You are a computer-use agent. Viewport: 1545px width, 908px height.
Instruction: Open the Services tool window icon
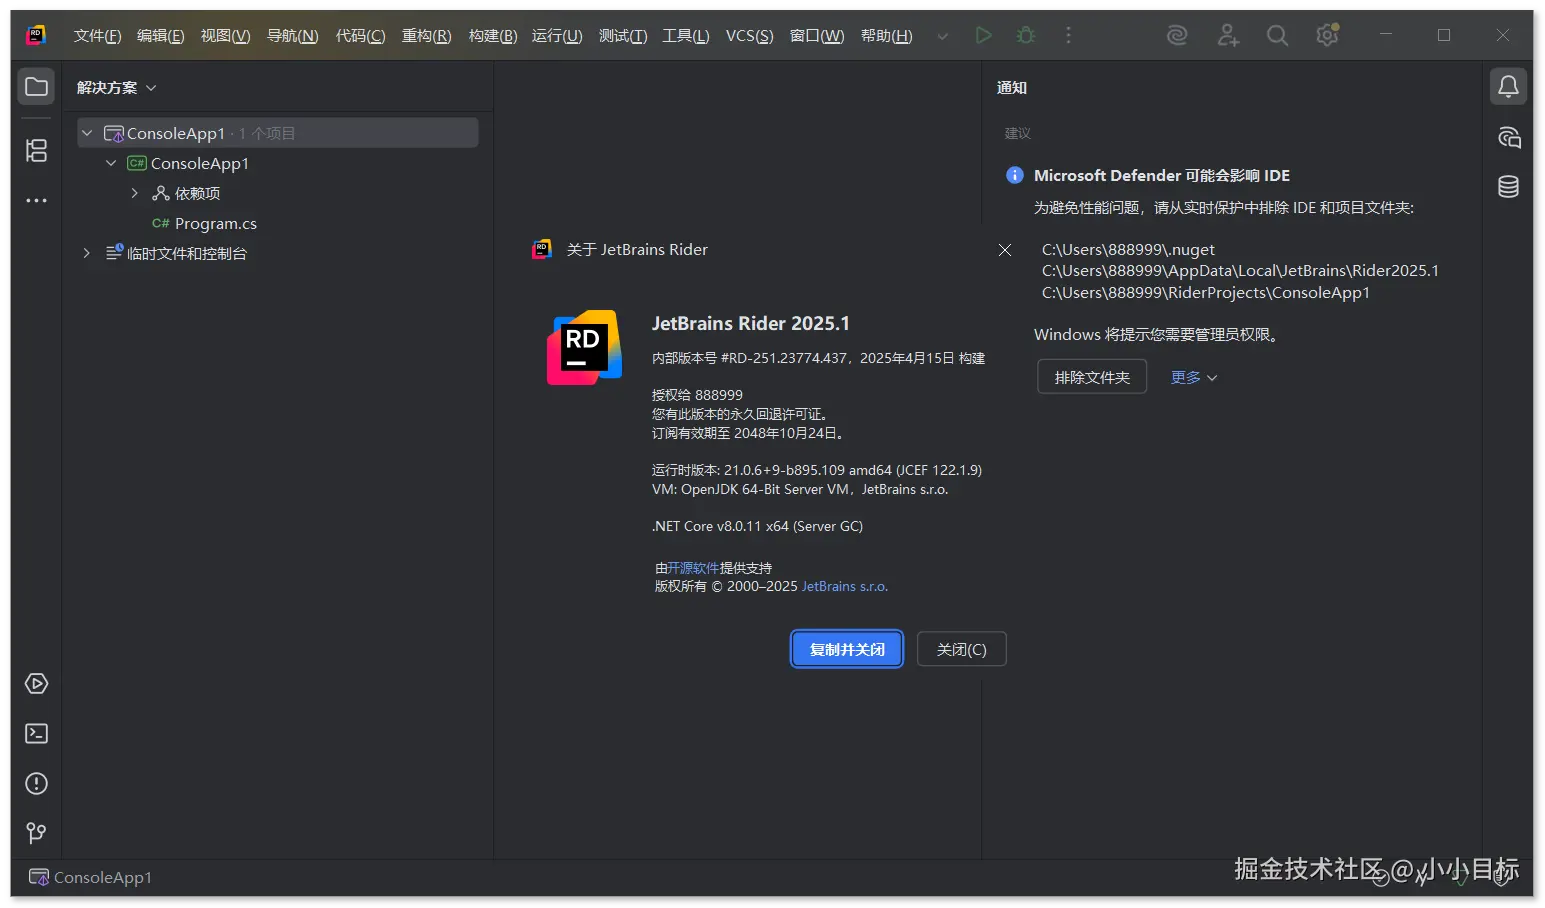pyautogui.click(x=36, y=684)
